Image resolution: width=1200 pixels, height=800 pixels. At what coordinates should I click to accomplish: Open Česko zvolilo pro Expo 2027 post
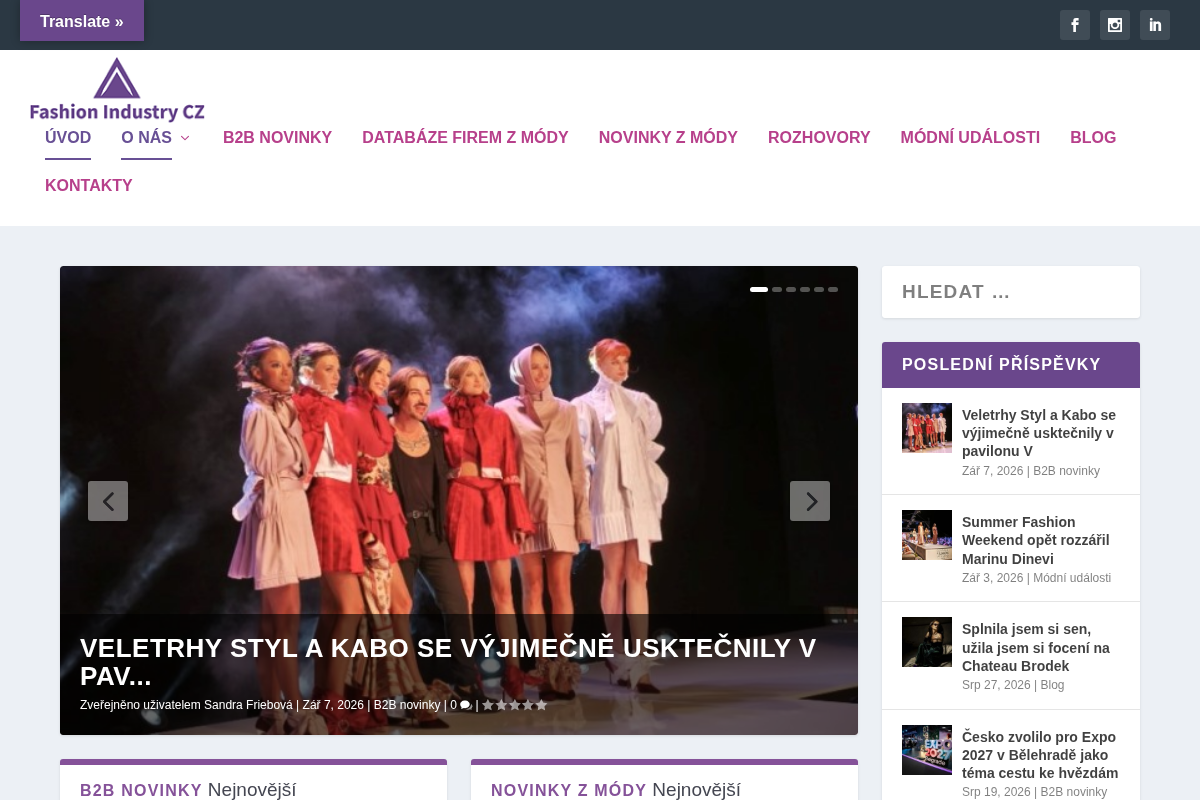coord(1040,755)
